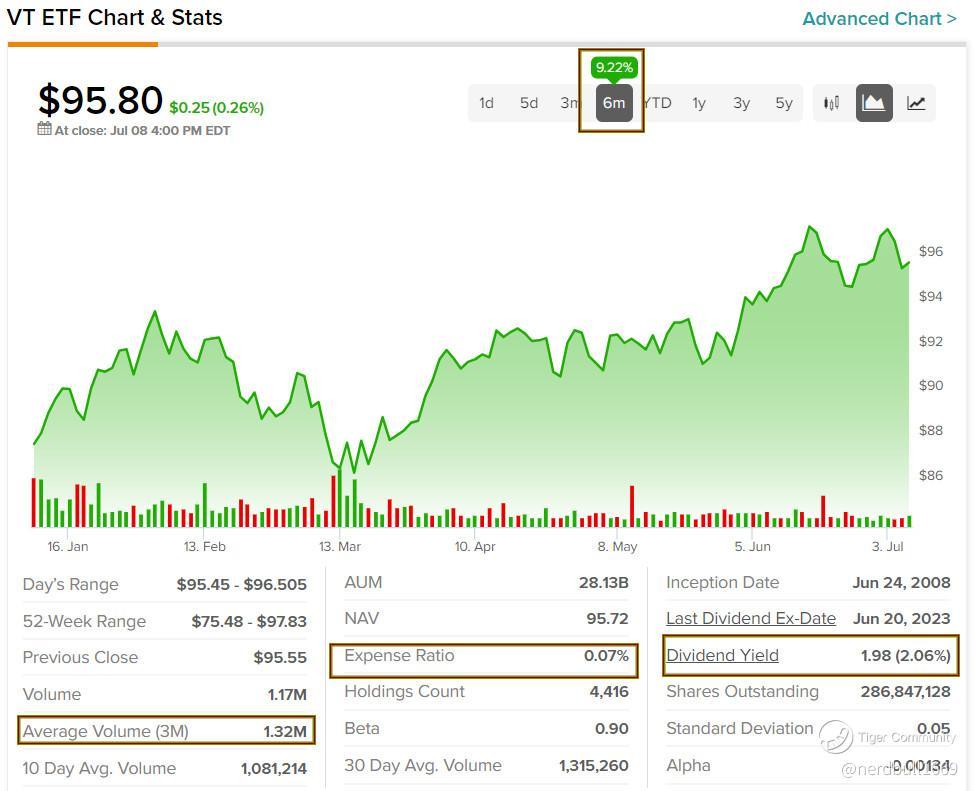Click the $95.80 price value
976x791 pixels.
[x=100, y=100]
